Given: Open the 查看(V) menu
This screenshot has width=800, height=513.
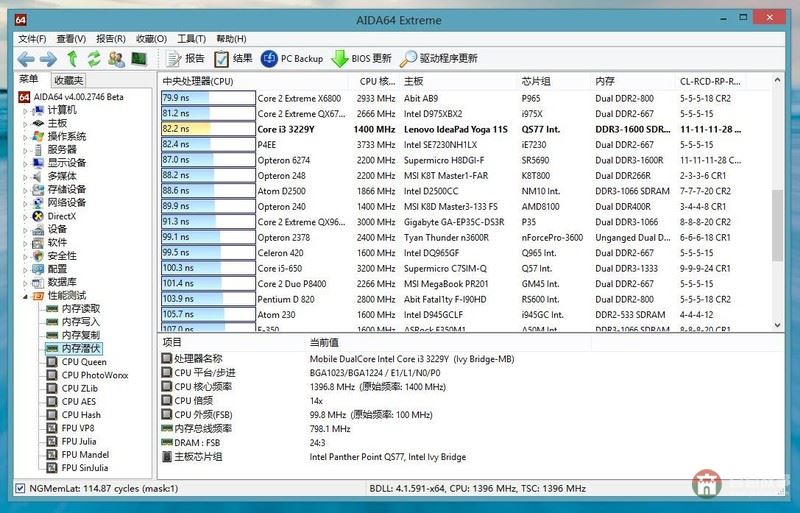Looking at the screenshot, I should pos(71,39).
